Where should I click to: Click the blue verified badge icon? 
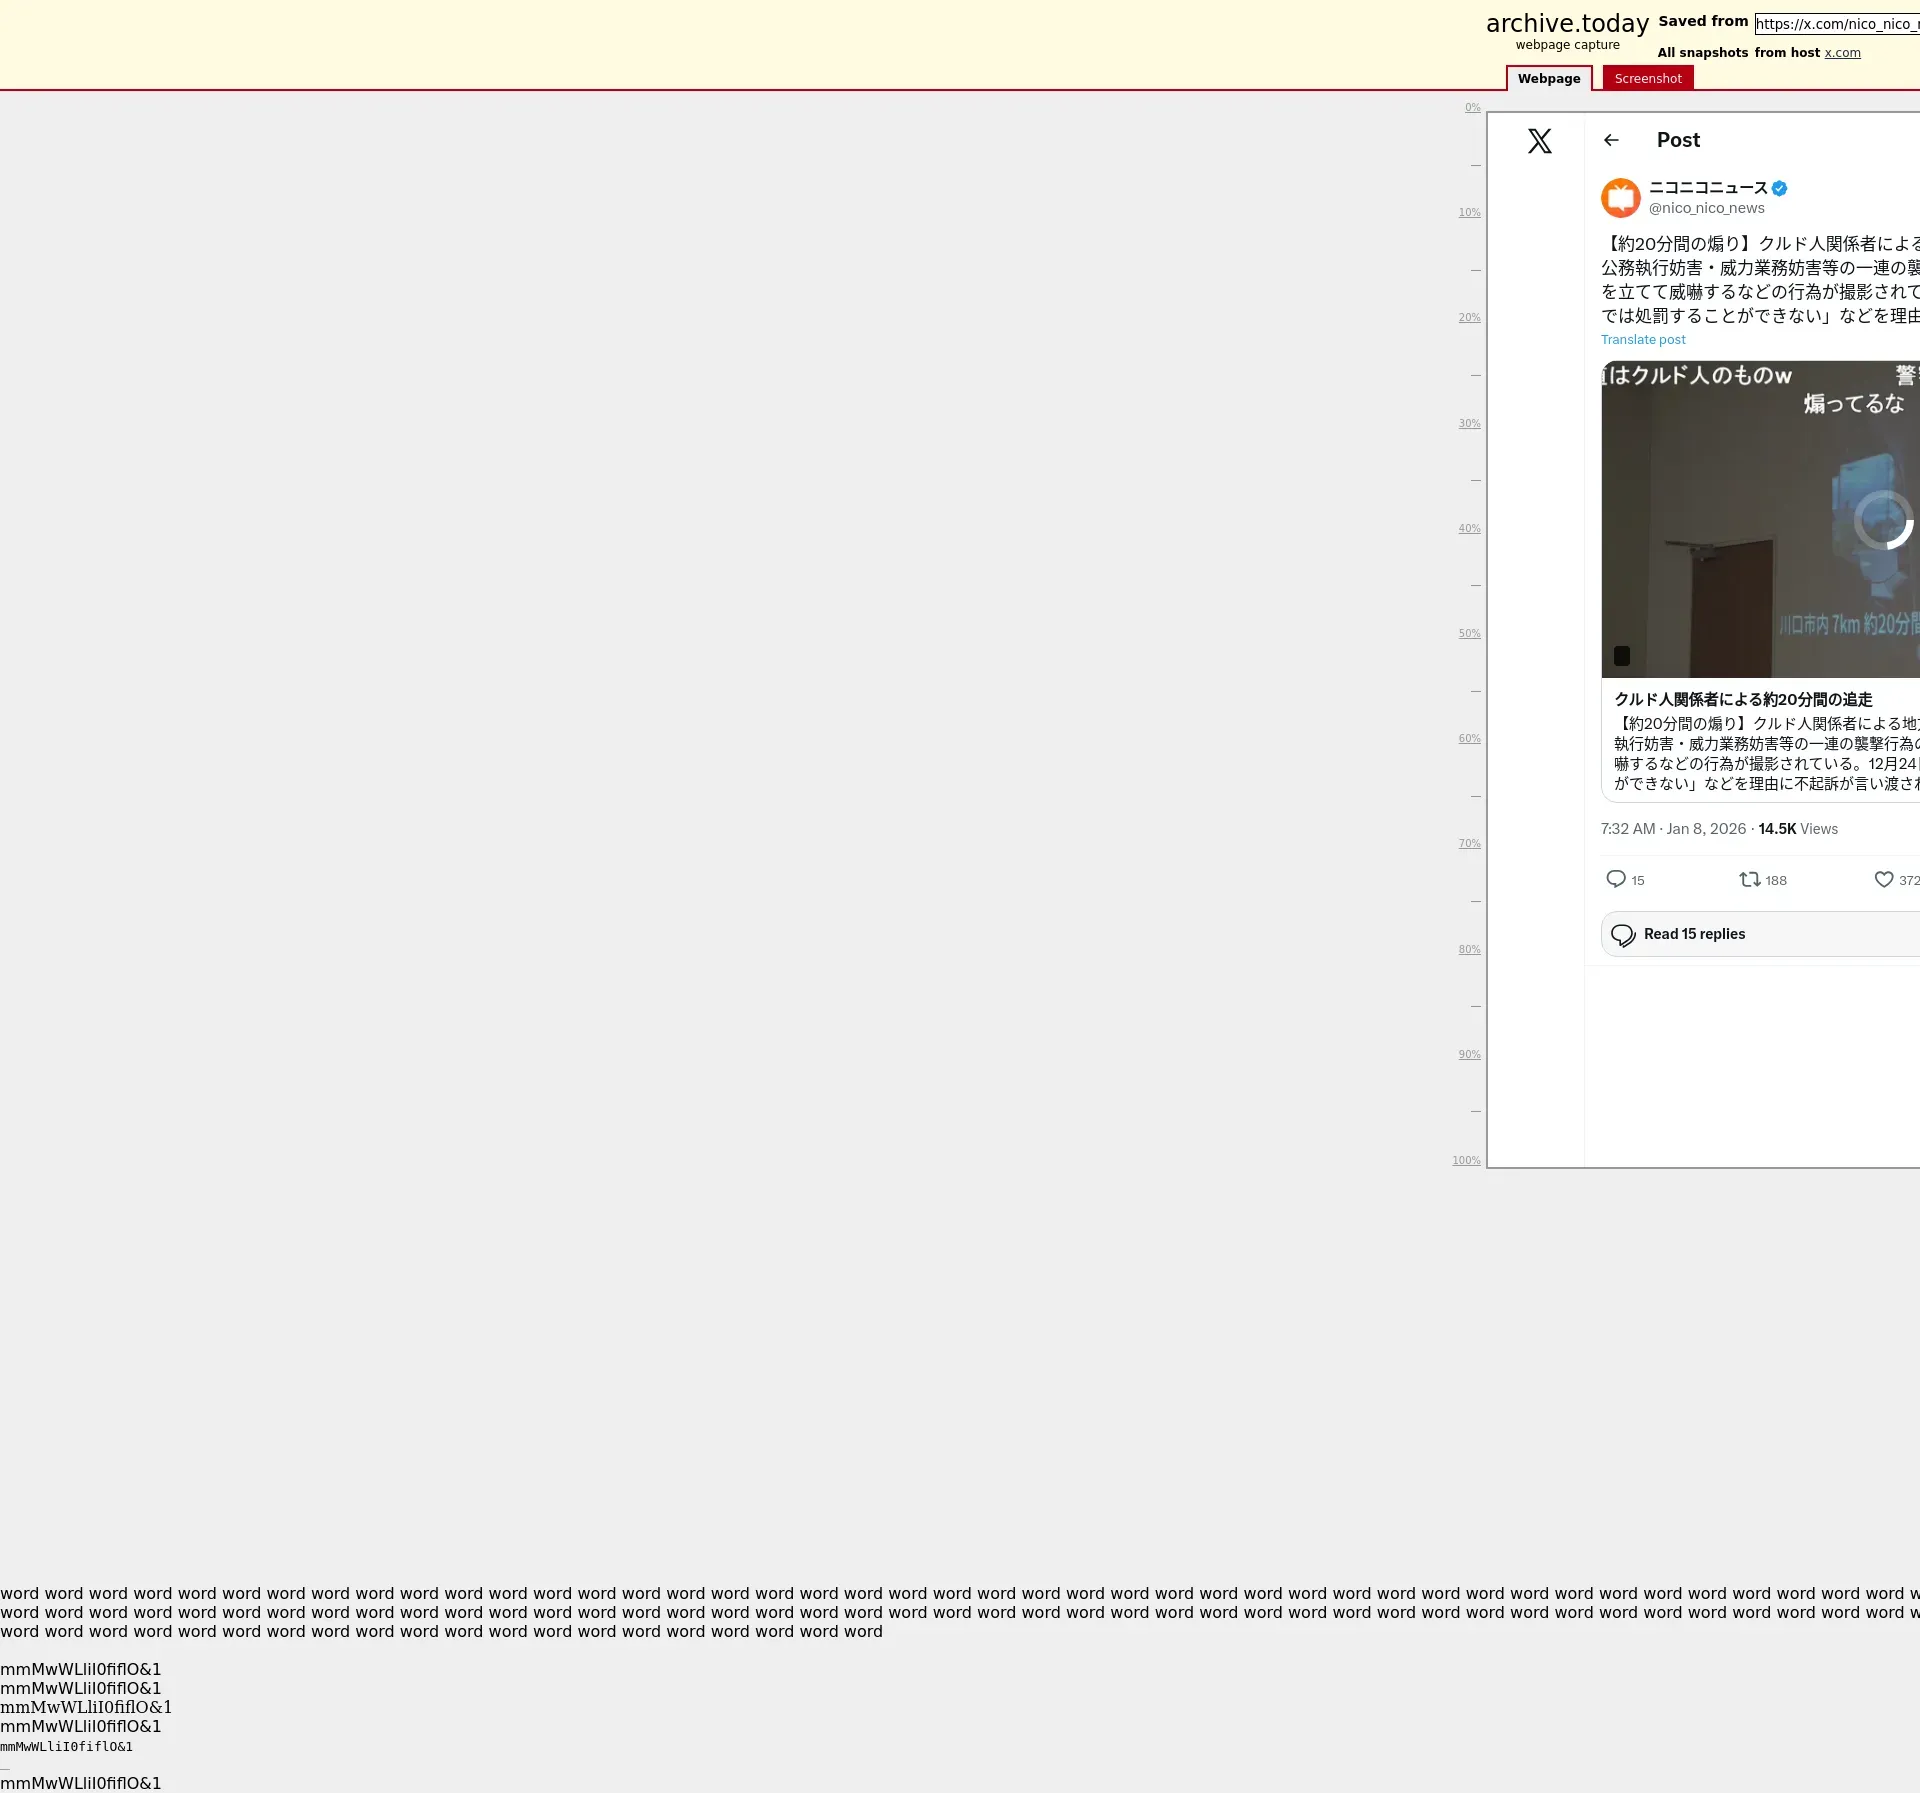pos(1779,188)
